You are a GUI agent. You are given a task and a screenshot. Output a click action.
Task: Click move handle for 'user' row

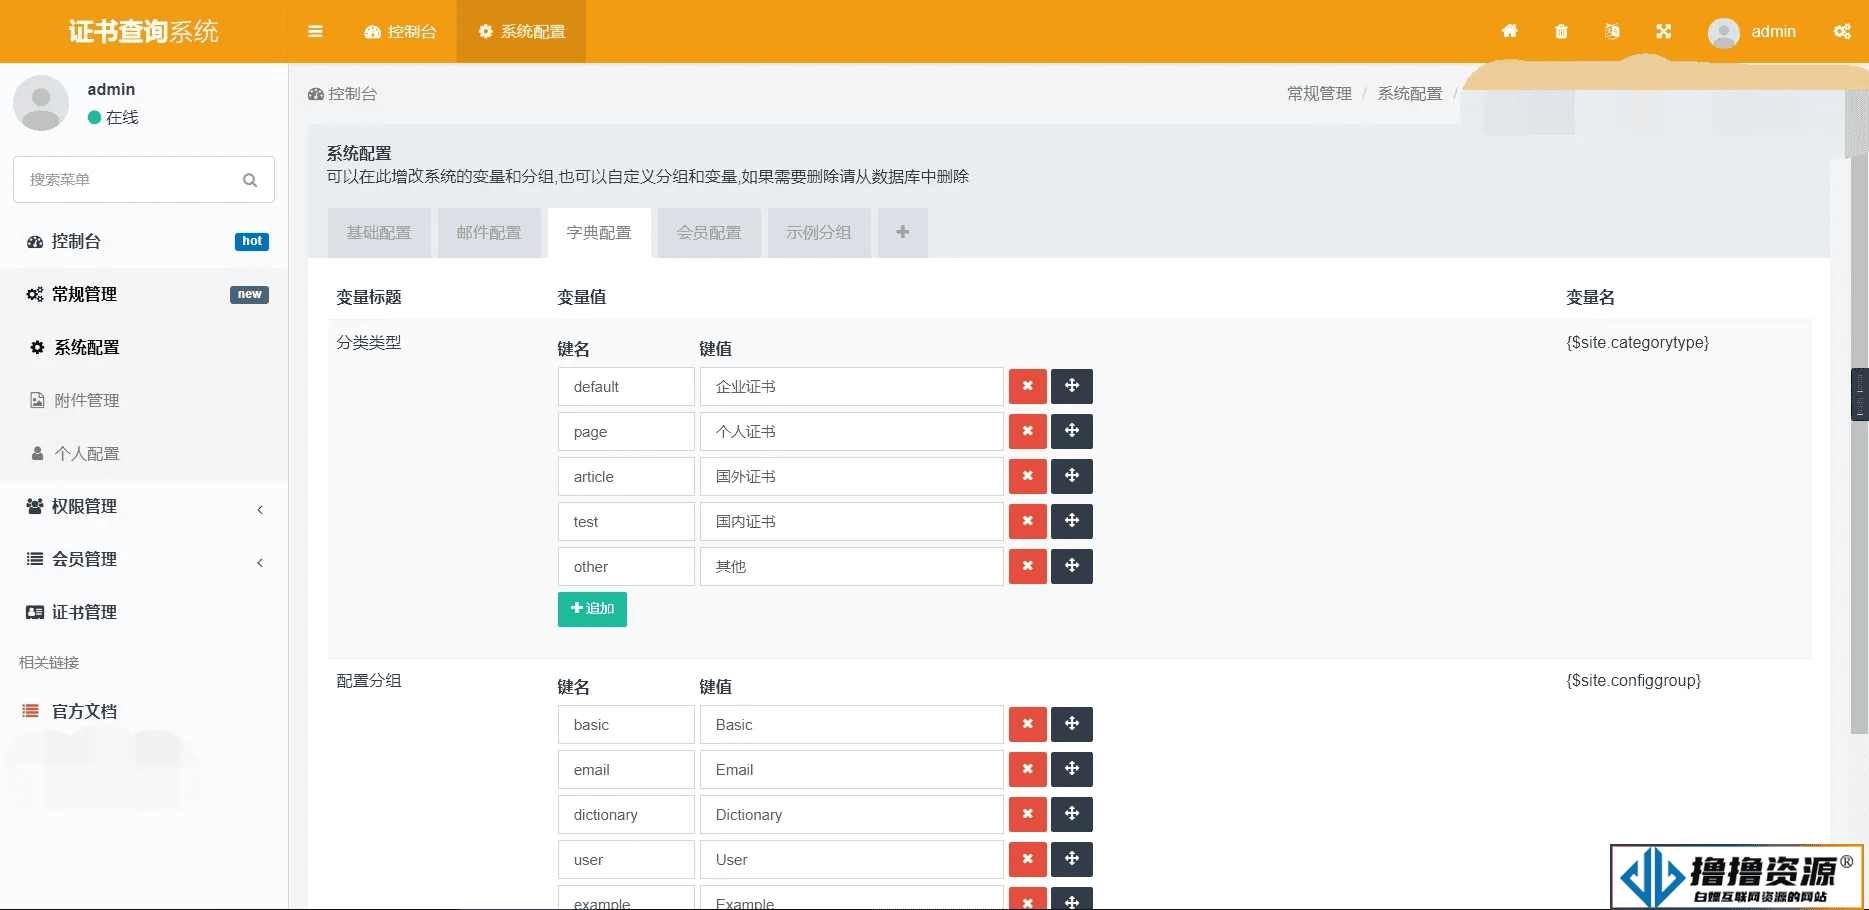pyautogui.click(x=1072, y=859)
